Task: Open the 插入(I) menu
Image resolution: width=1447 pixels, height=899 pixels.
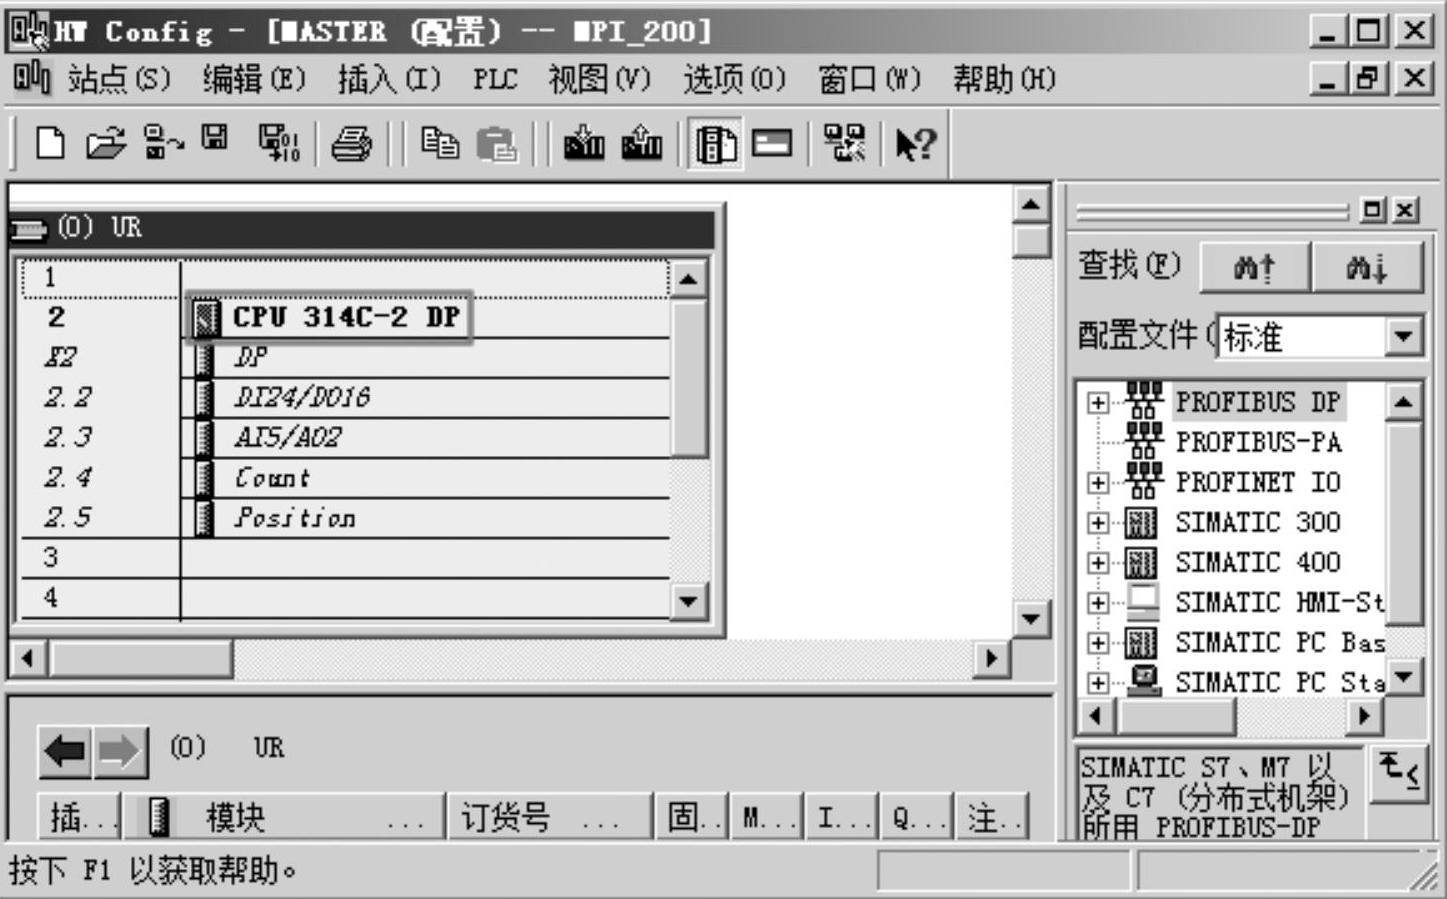Action: pos(389,79)
